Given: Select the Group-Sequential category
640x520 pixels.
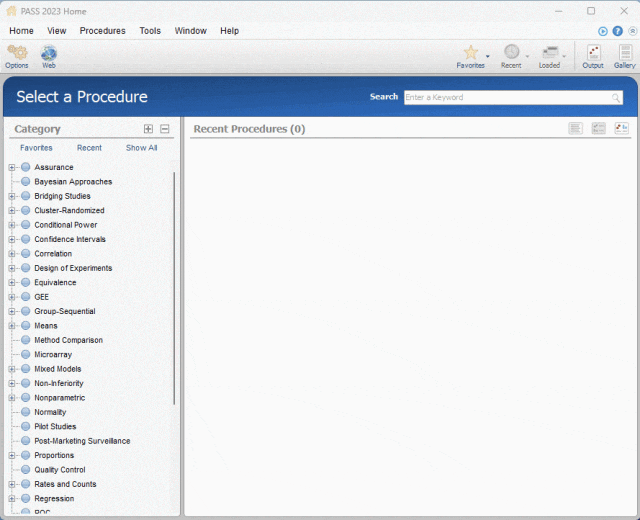Looking at the screenshot, I should (x=65, y=311).
